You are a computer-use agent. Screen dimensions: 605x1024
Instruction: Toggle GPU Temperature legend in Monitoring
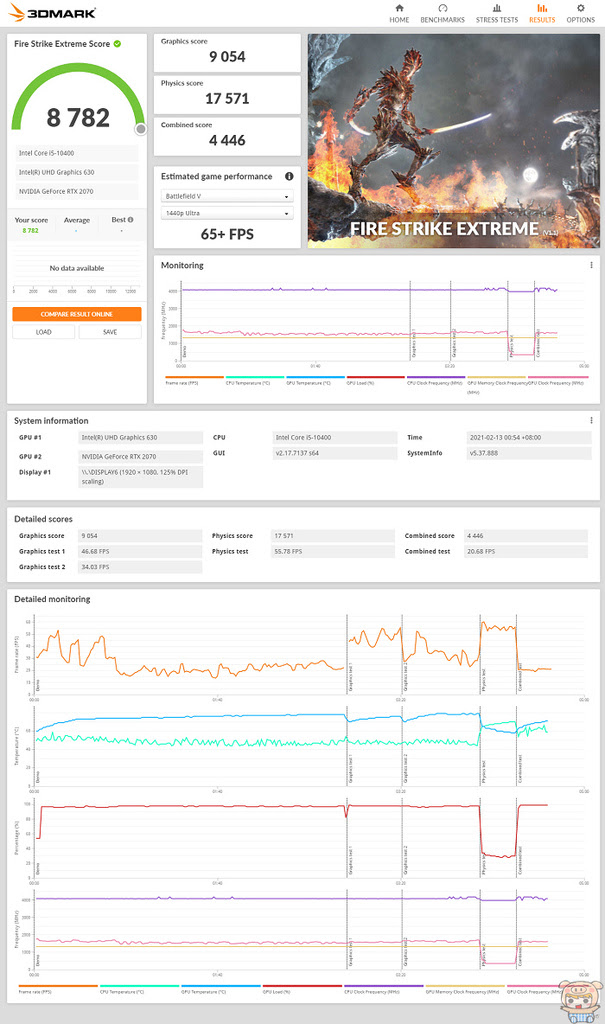(x=315, y=380)
